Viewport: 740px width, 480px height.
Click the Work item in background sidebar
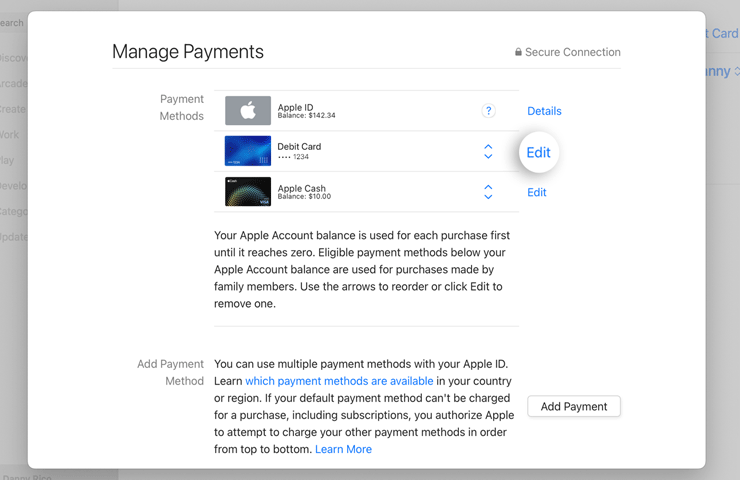[9, 135]
